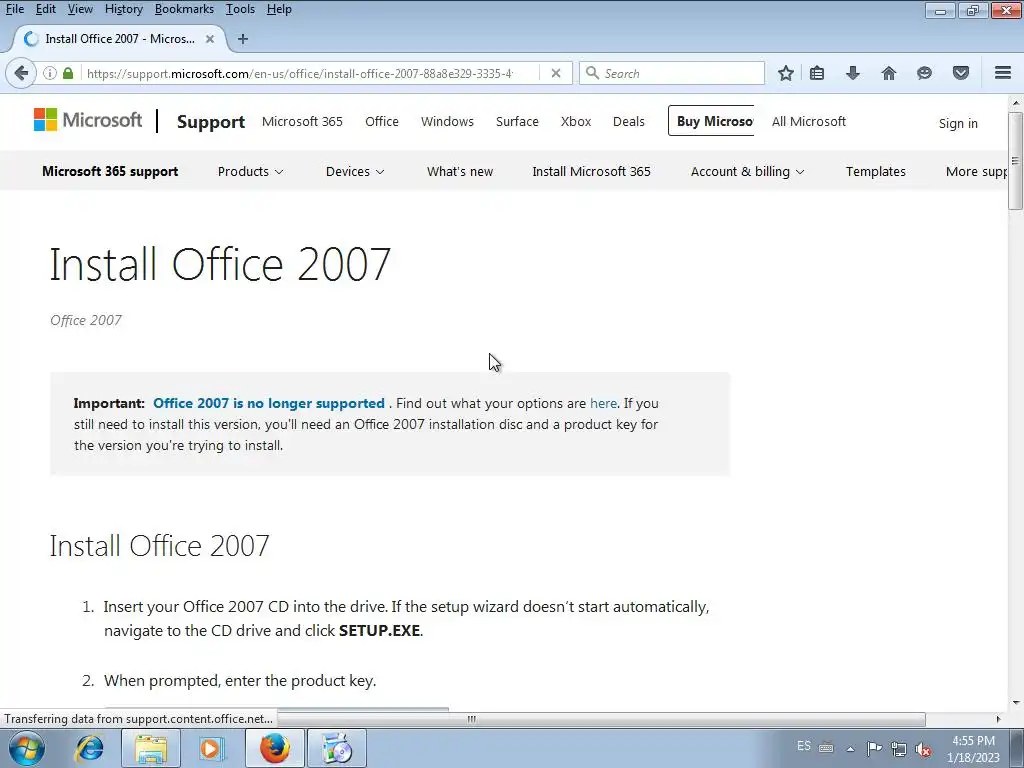Show hidden system tray icons arrow
1024x768 pixels.
(850, 749)
